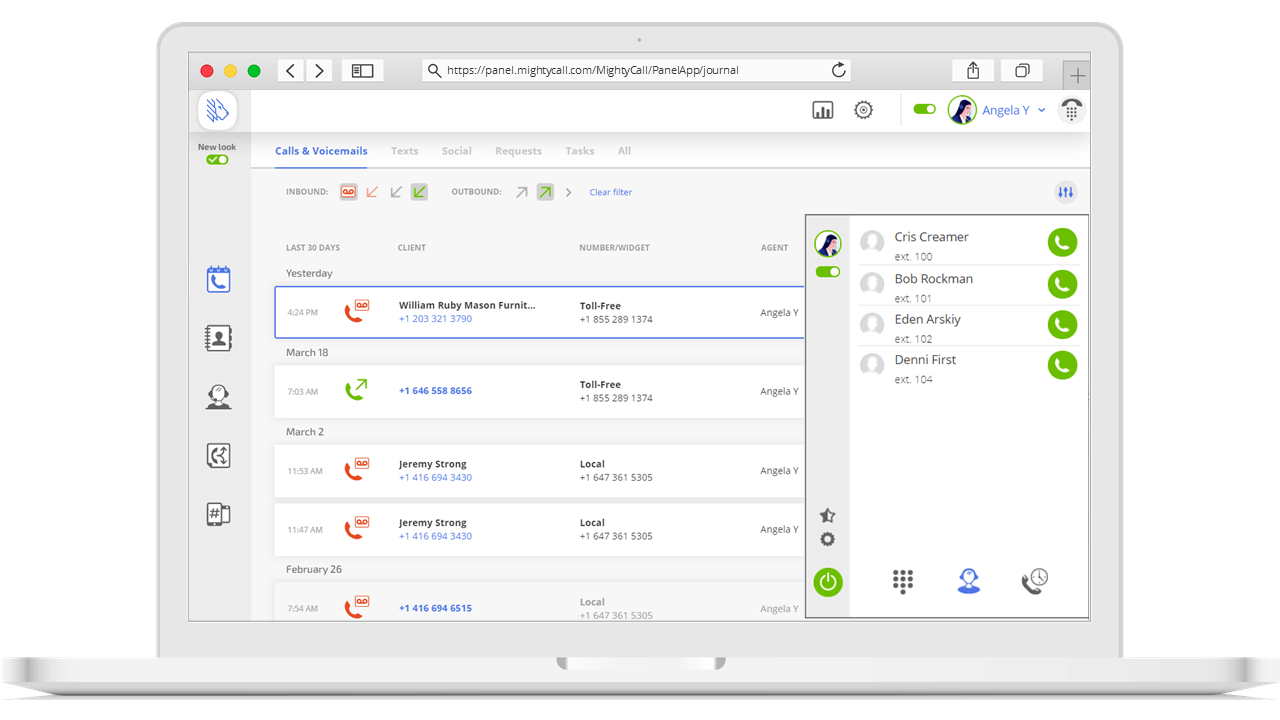
Task: Switch to the Requests tab
Action: [x=518, y=151]
